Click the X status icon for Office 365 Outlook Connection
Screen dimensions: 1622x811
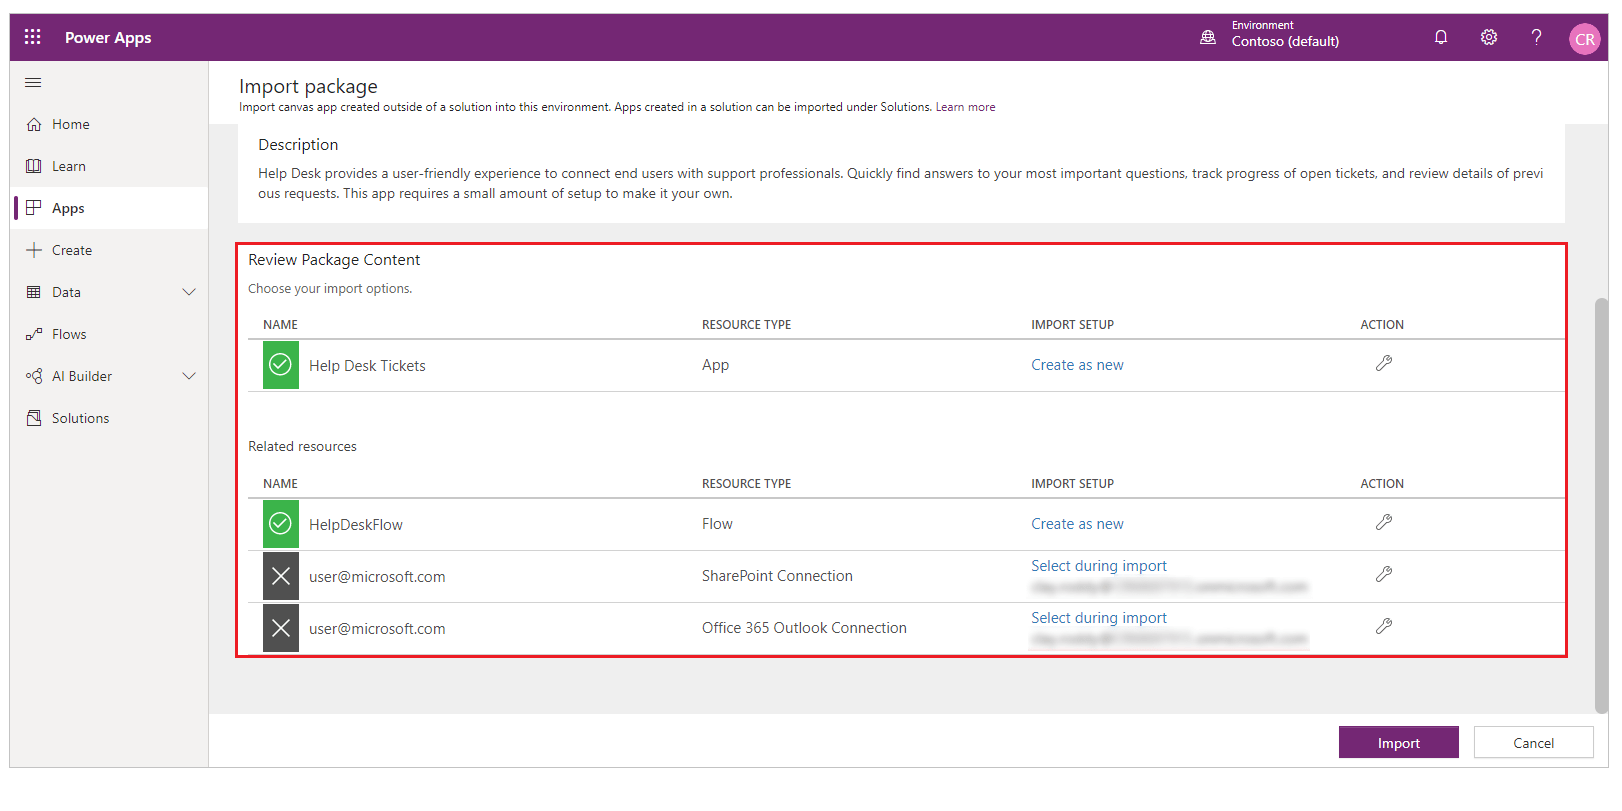281,628
